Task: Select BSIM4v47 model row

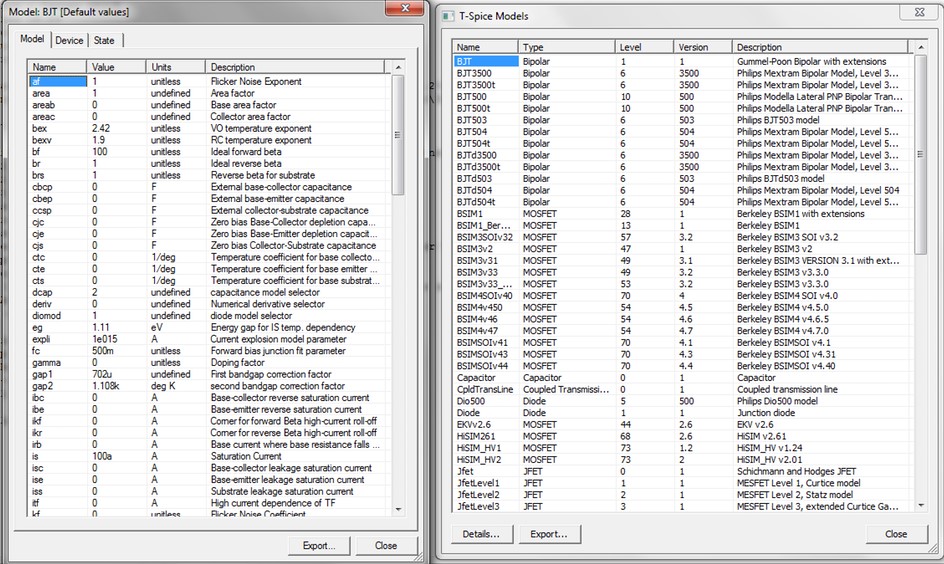Action: (x=683, y=330)
